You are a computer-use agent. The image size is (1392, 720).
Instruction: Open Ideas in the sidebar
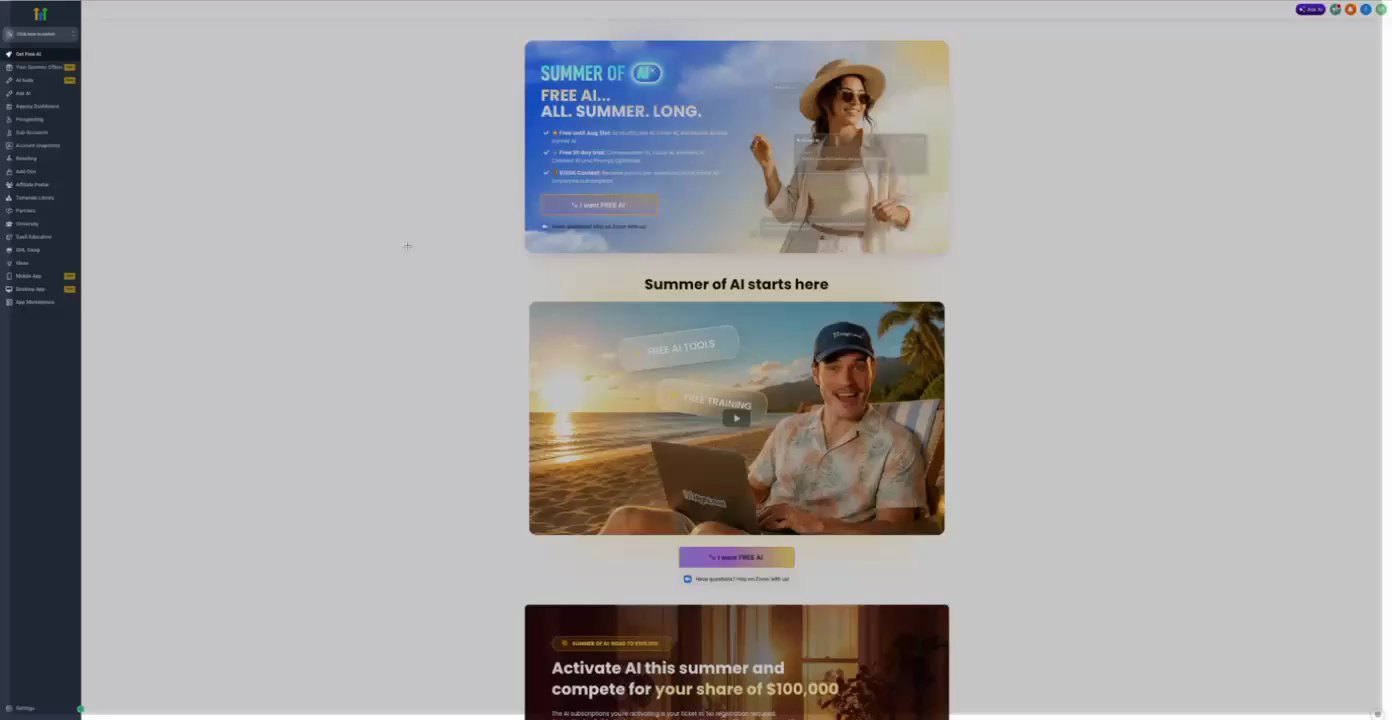[21, 263]
